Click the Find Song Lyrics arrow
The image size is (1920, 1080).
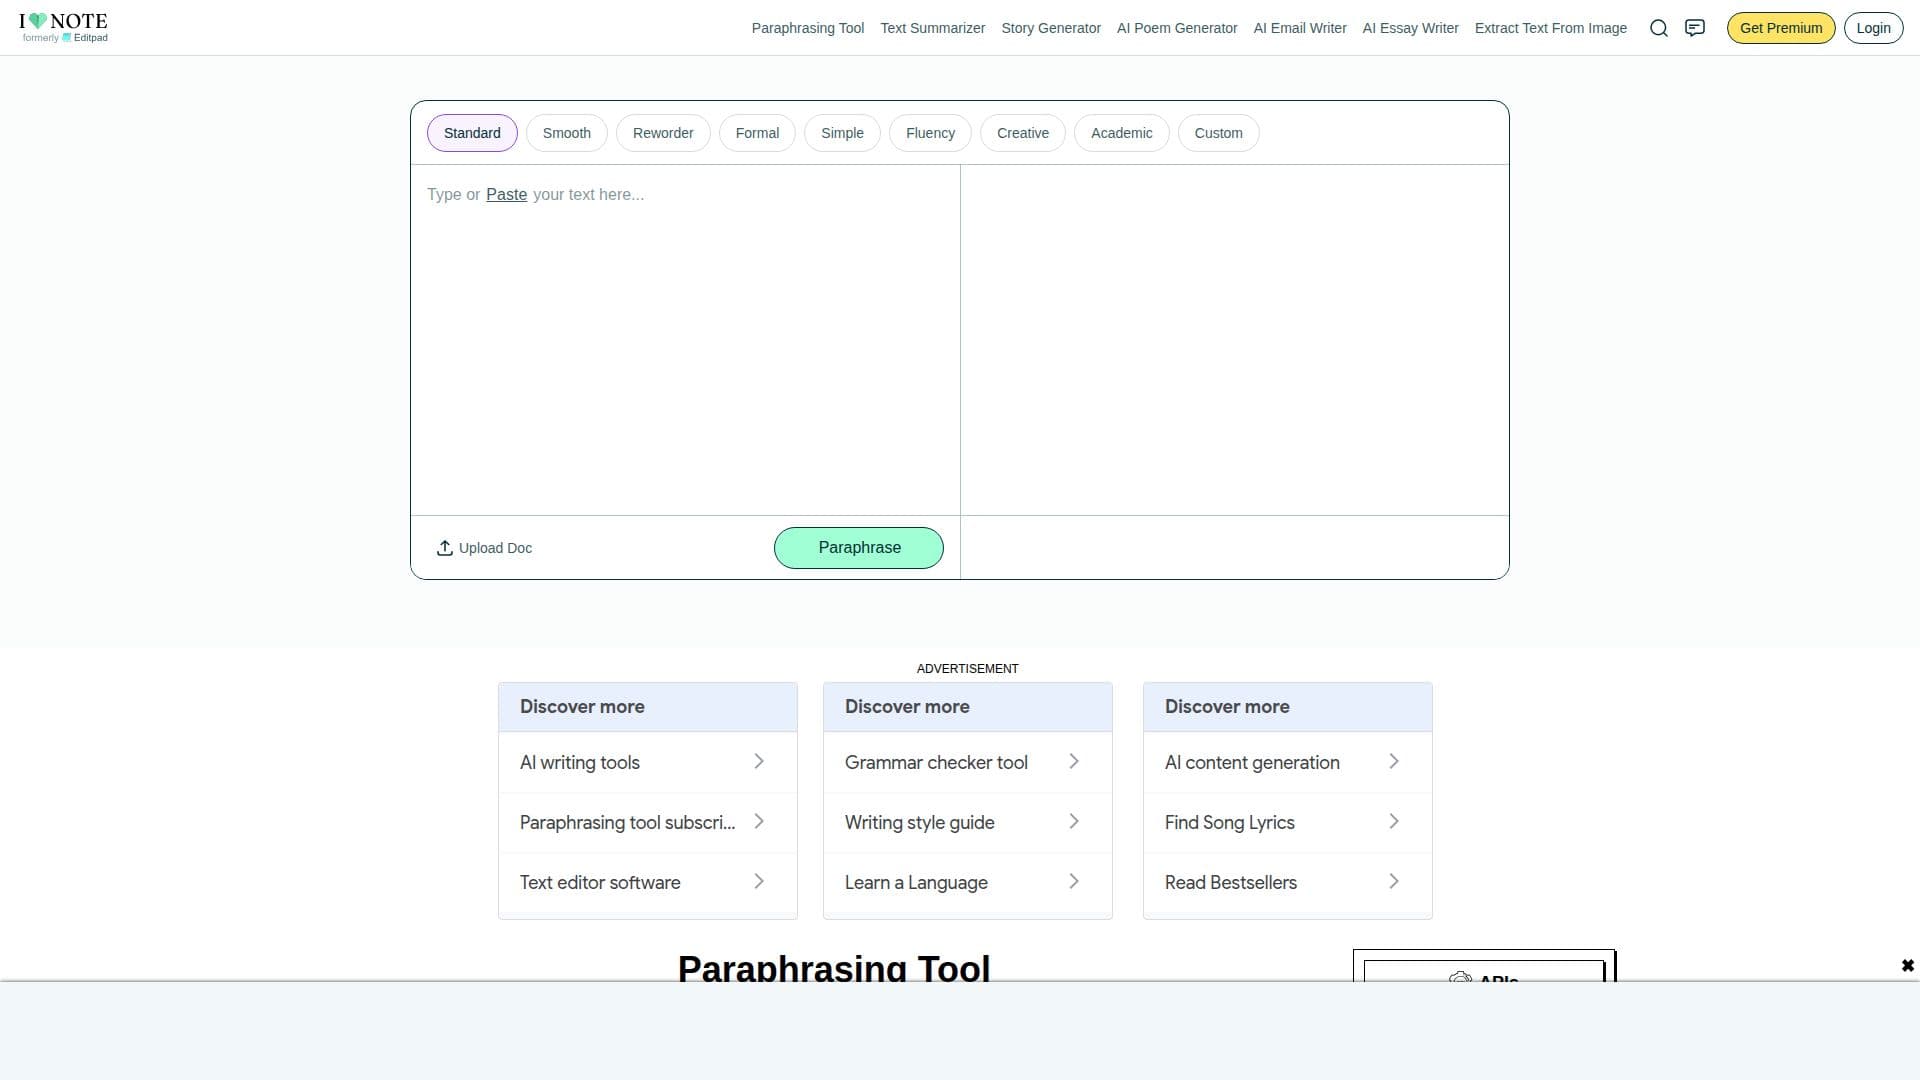point(1394,822)
